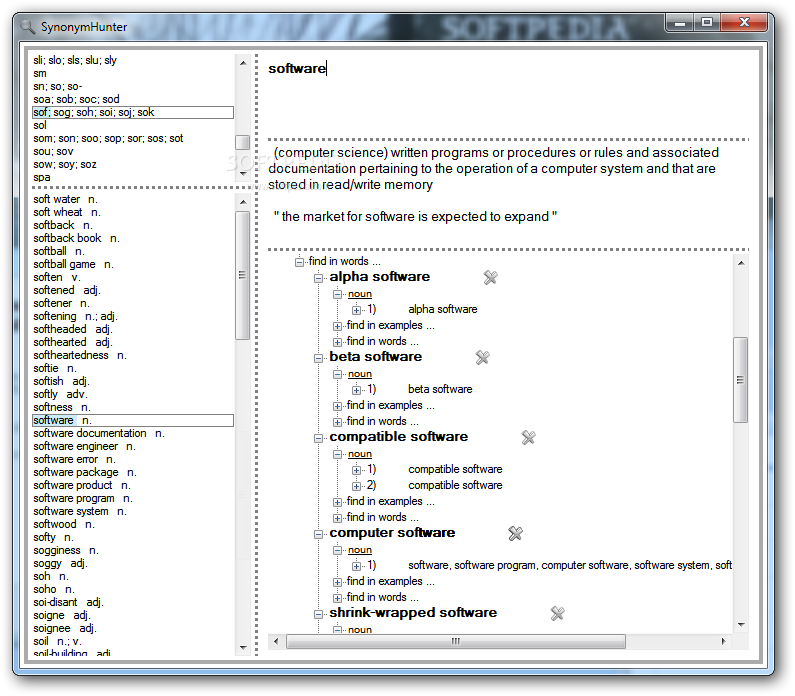Collapse the noun node under alpha software
Image resolution: width=795 pixels, height=696 pixels.
pyautogui.click(x=338, y=294)
